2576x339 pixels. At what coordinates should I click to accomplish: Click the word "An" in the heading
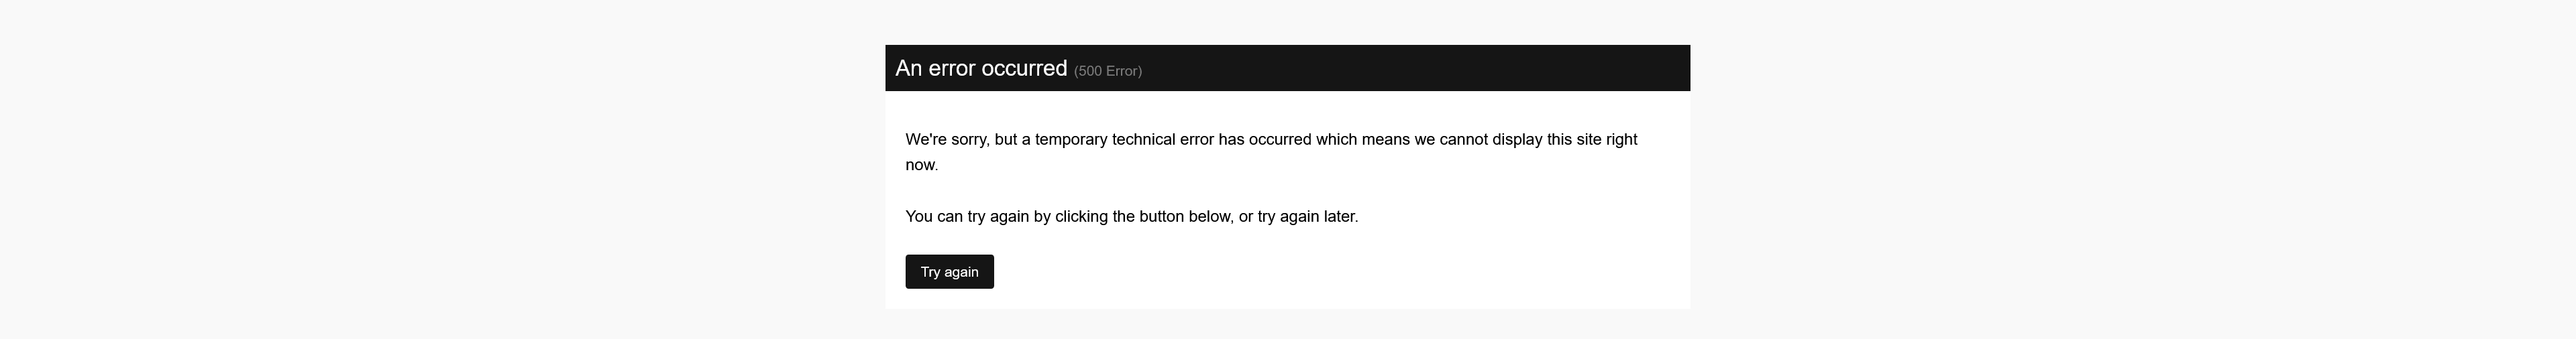coord(908,68)
